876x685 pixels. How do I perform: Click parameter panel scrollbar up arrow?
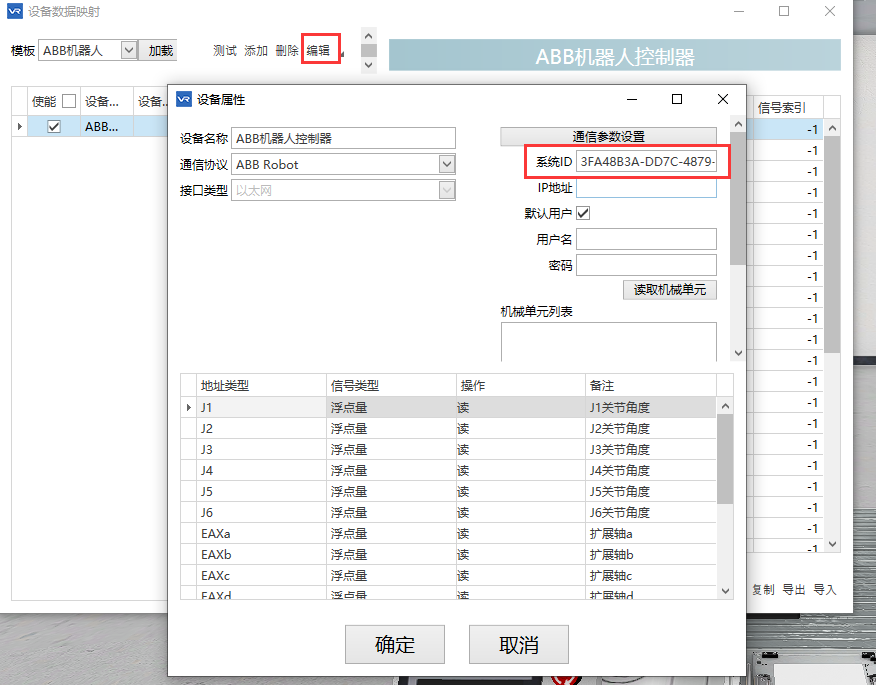coord(738,124)
